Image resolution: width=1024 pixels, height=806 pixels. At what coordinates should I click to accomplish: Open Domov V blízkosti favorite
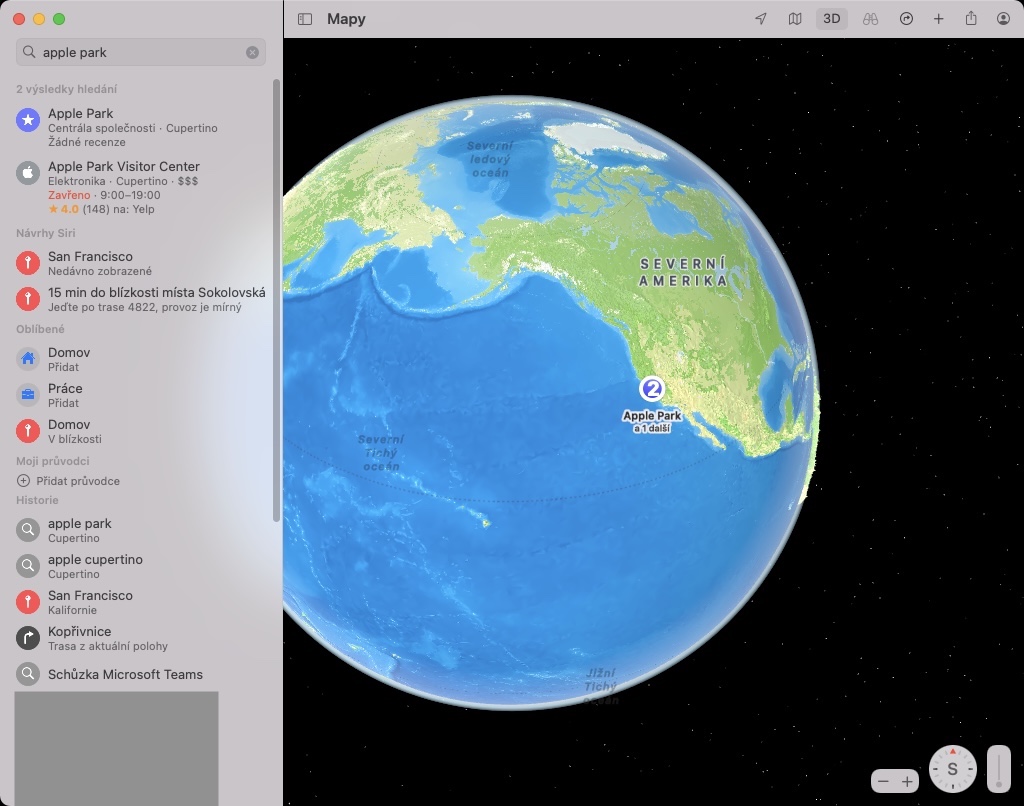140,431
